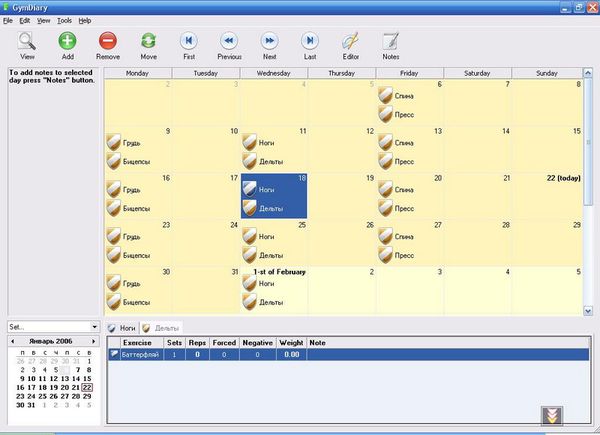Jump to Last using the toolbar icon

point(310,41)
